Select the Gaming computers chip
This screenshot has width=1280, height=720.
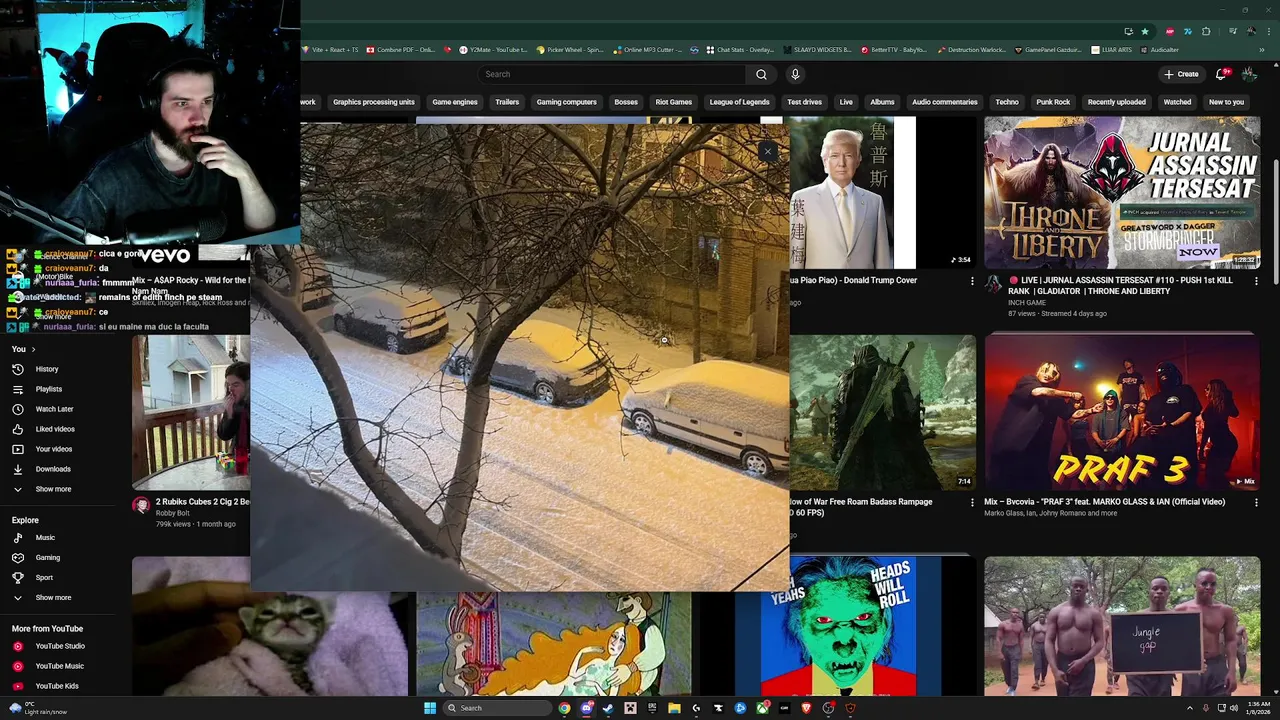[x=566, y=102]
